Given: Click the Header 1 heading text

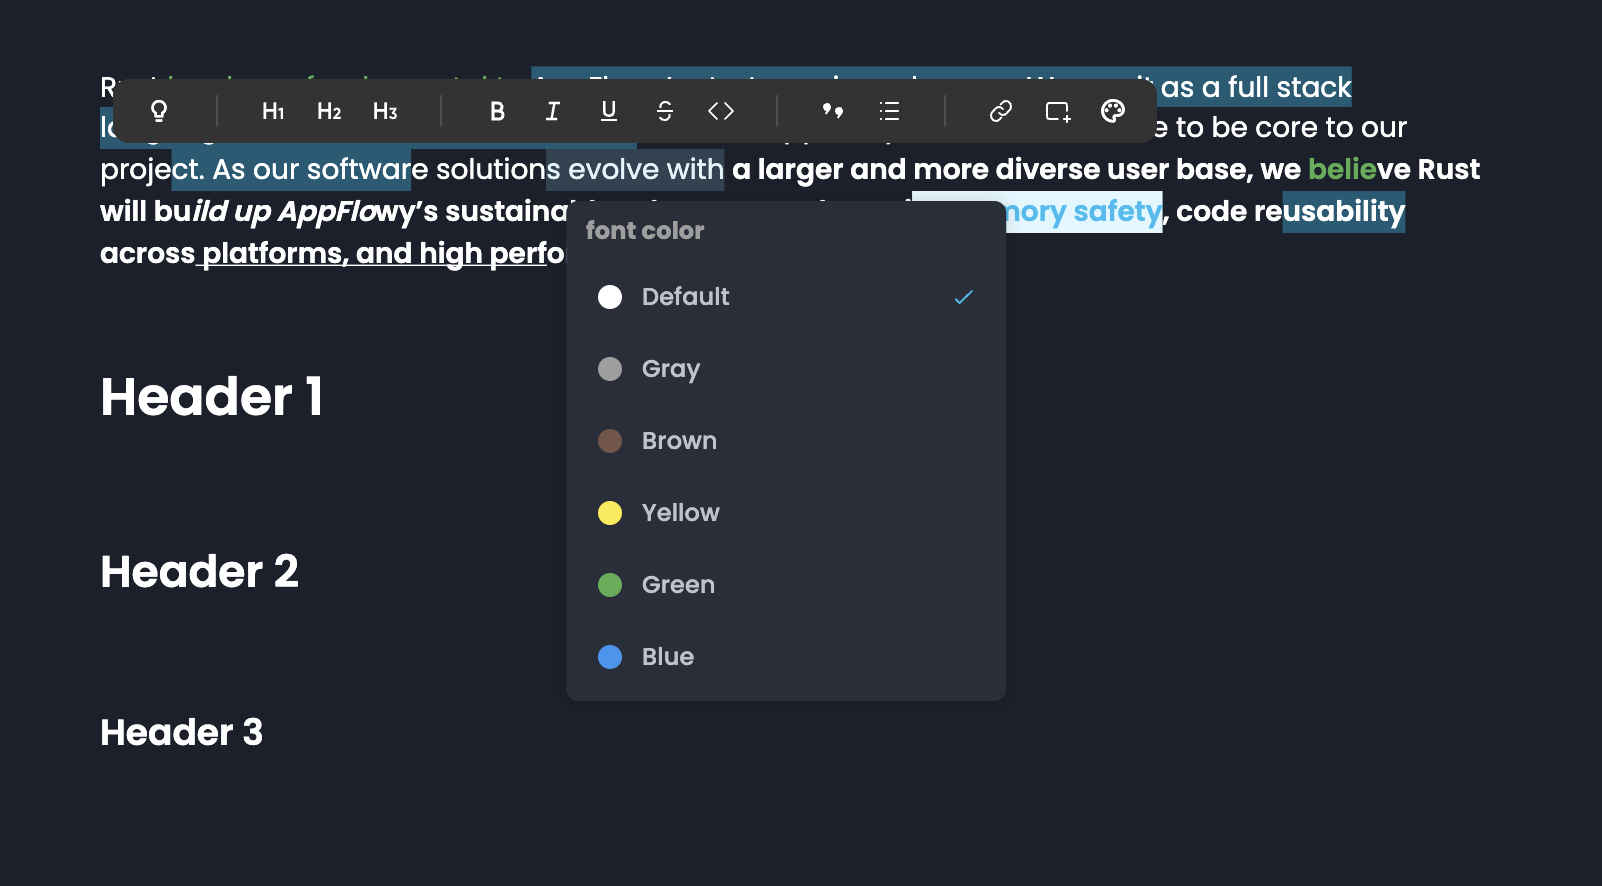Looking at the screenshot, I should [212, 397].
